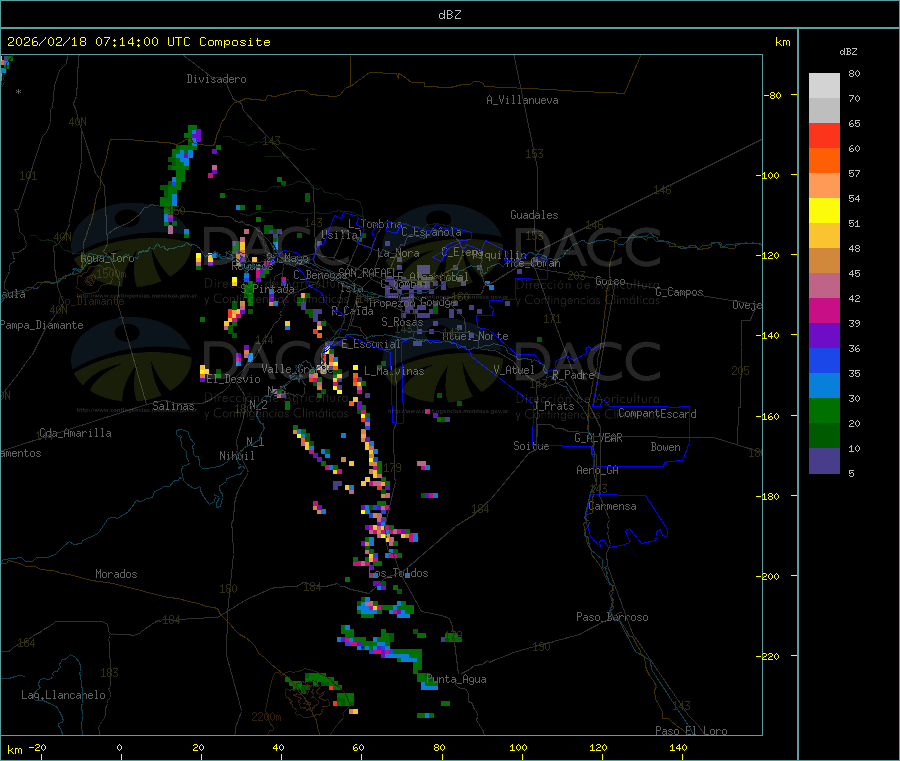Click the timestamp '2026/02/18 07:14:00 UTC Composite'
Viewport: 900px width, 761px height.
138,42
